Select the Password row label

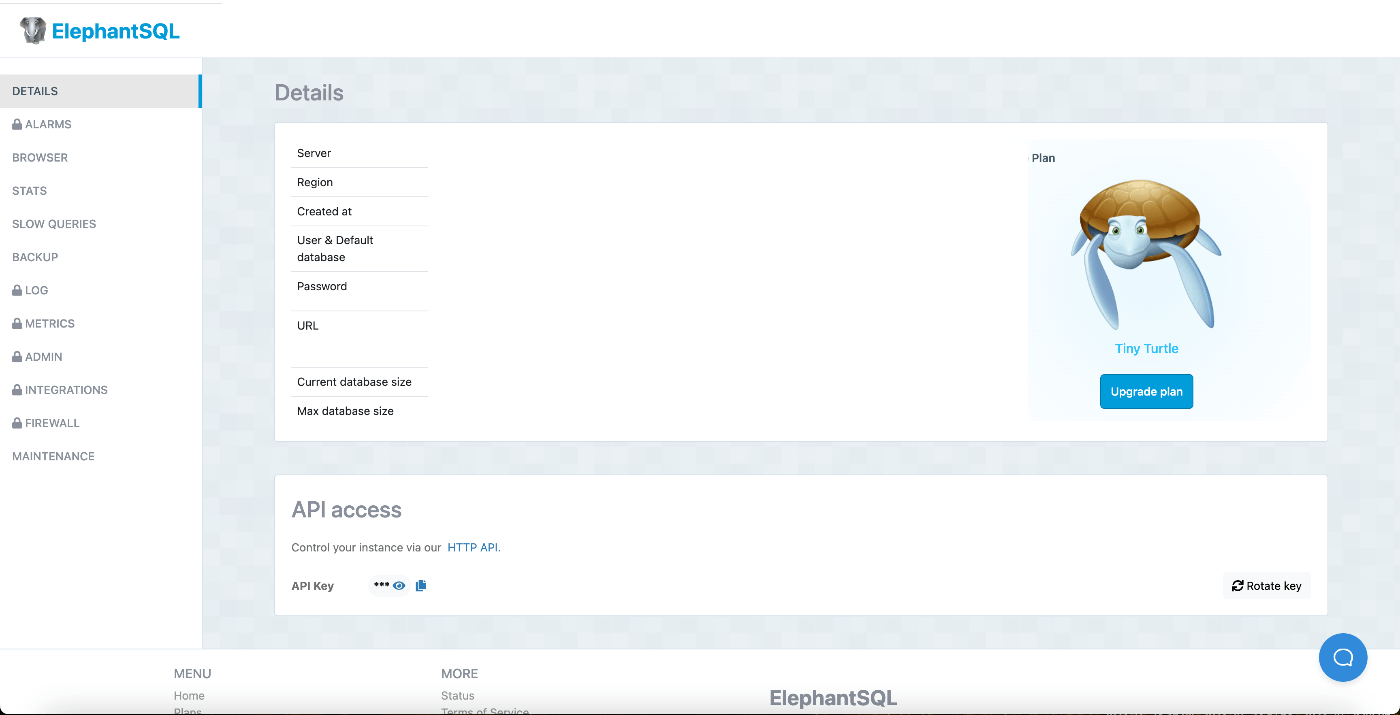coord(322,286)
